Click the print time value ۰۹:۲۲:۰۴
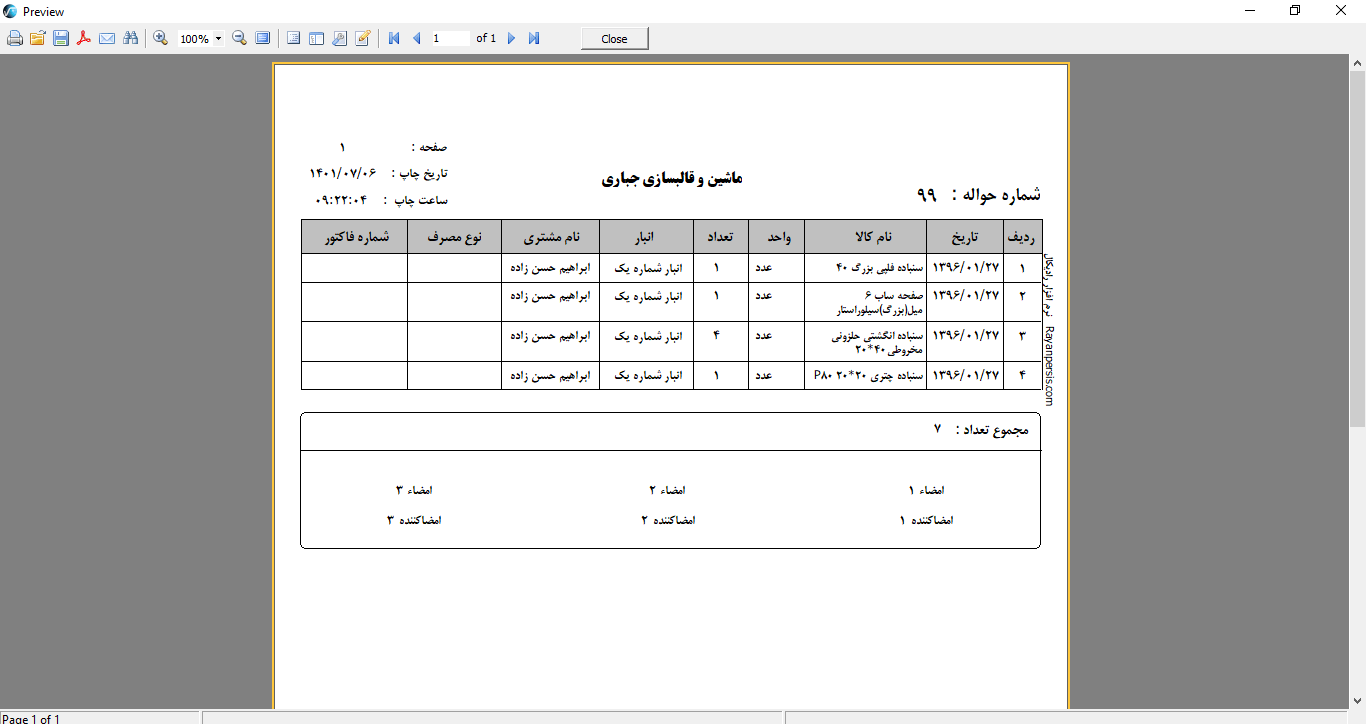 (x=341, y=200)
